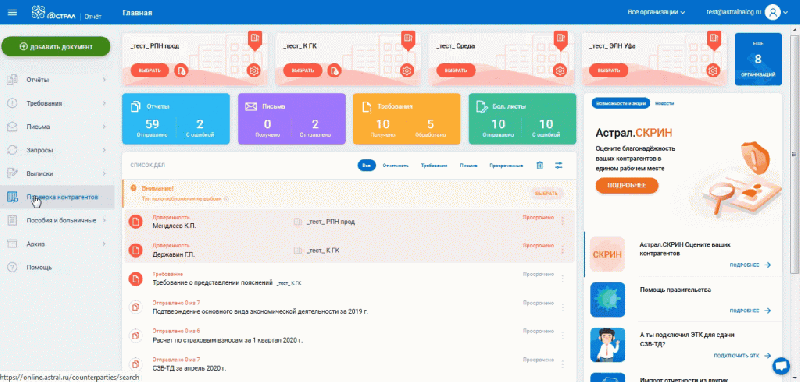
Task: Open settings gear on _тест_ РПН прод card
Action: pyautogui.click(x=253, y=70)
